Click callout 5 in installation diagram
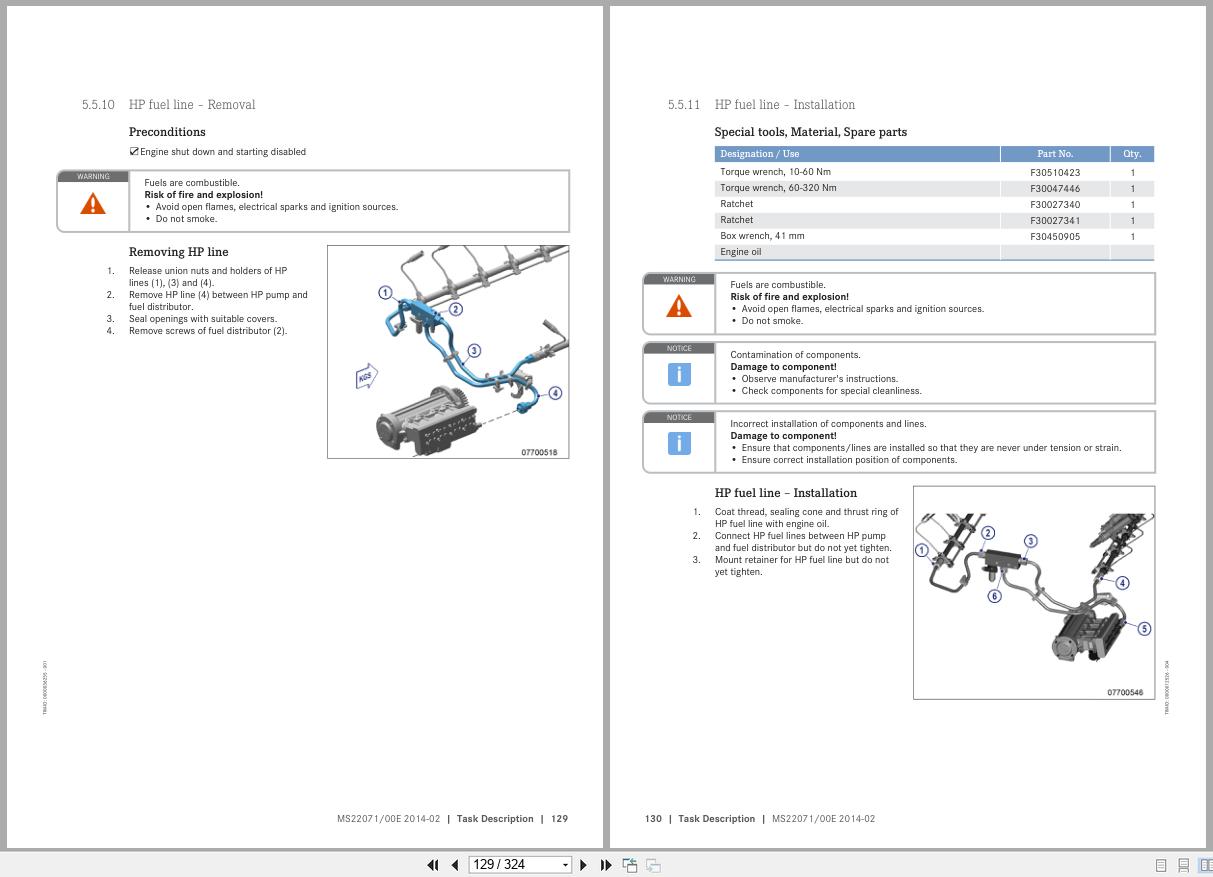 [1144, 629]
